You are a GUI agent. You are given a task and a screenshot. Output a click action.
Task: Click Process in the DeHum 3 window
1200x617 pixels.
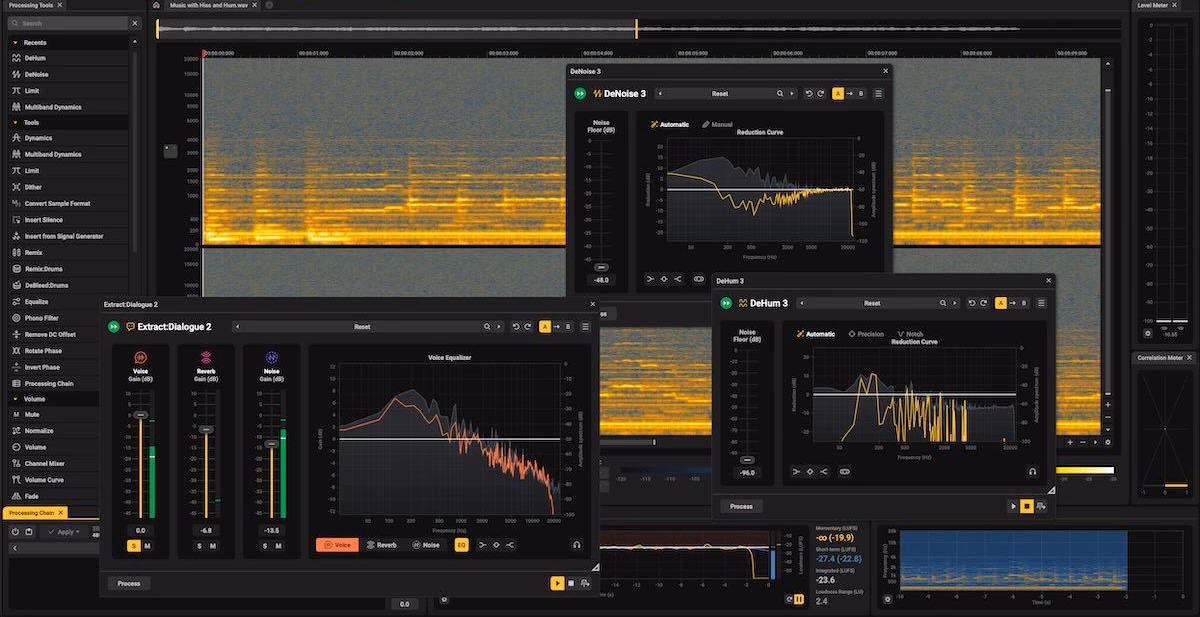[x=741, y=506]
